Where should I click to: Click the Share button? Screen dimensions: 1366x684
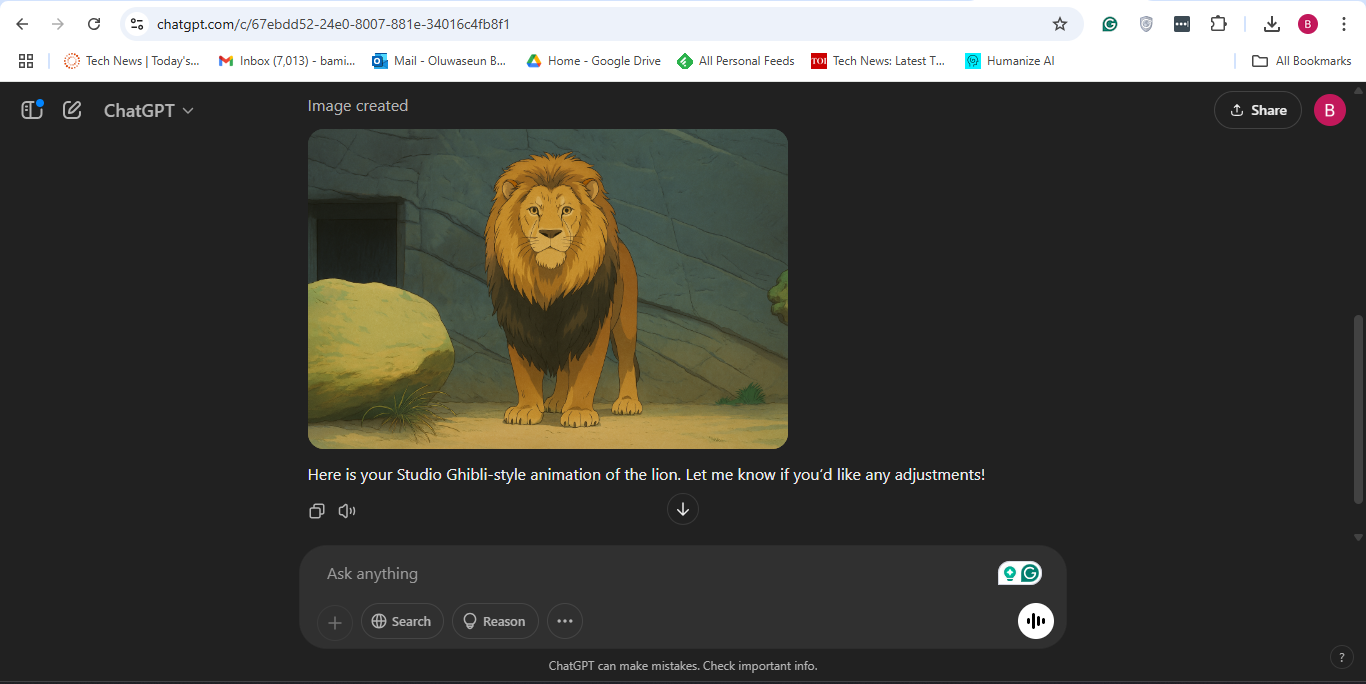[x=1258, y=110]
